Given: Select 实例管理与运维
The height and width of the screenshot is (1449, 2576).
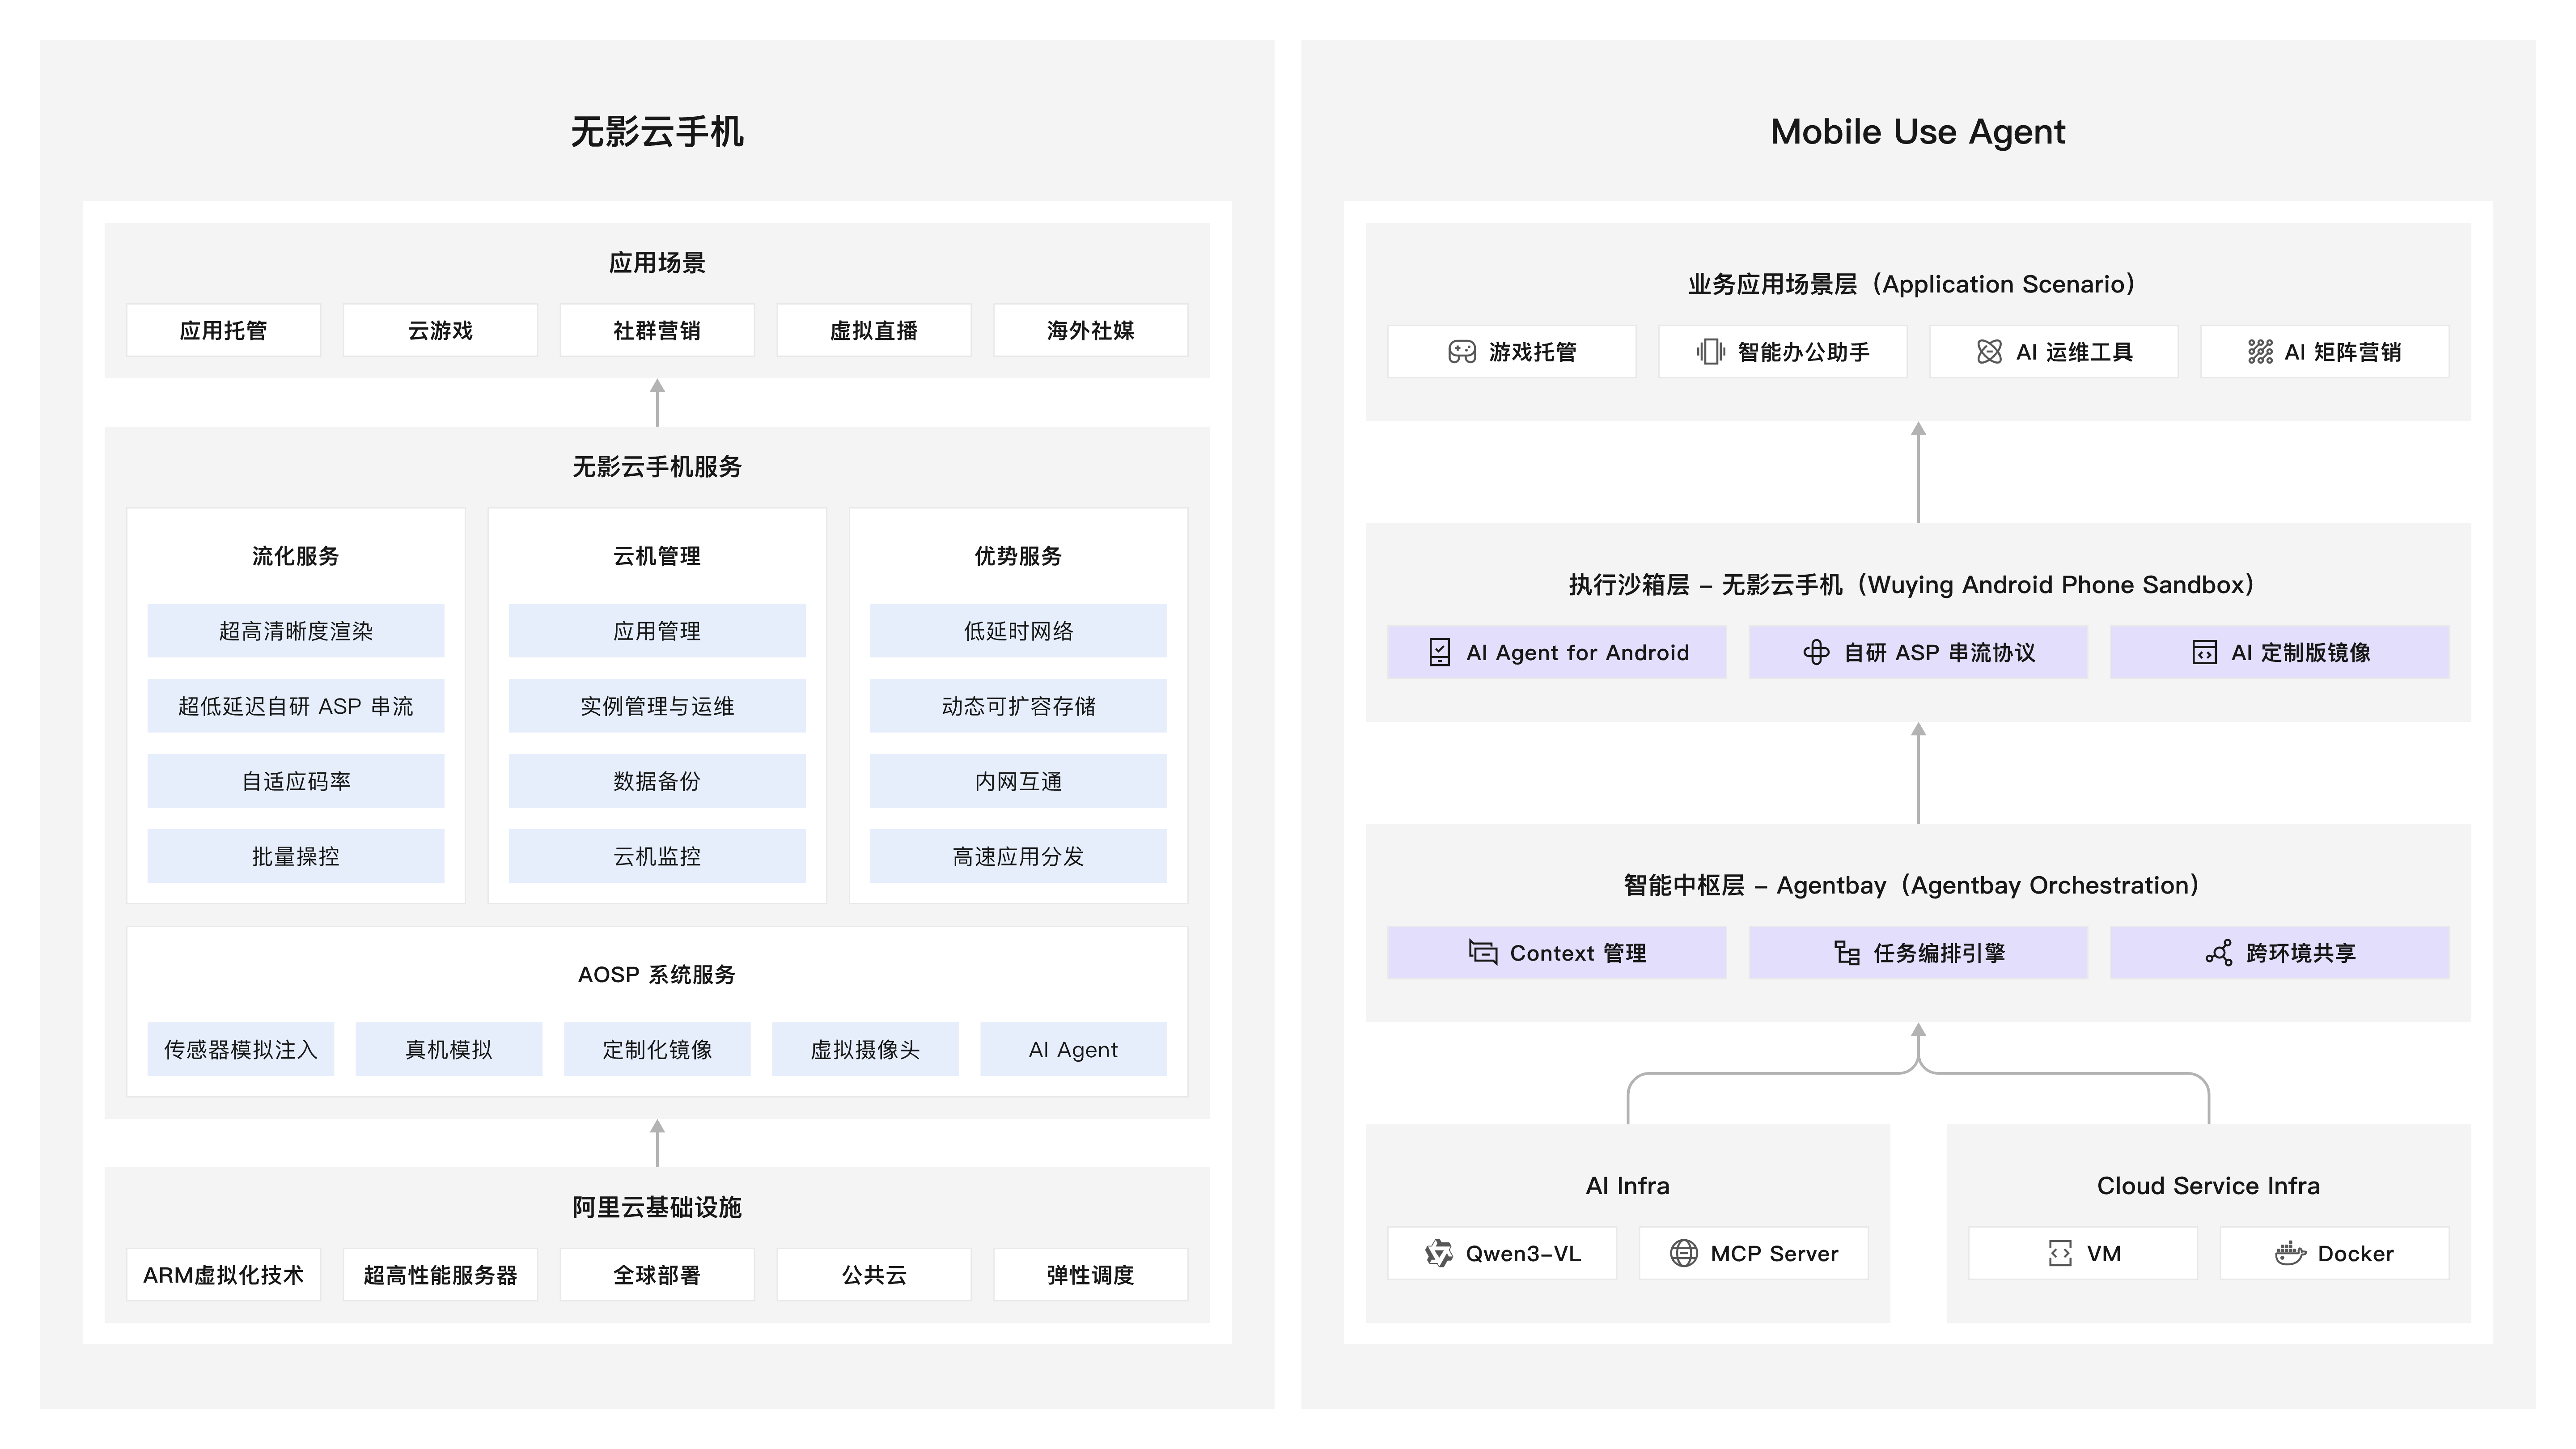Looking at the screenshot, I should [x=657, y=706].
